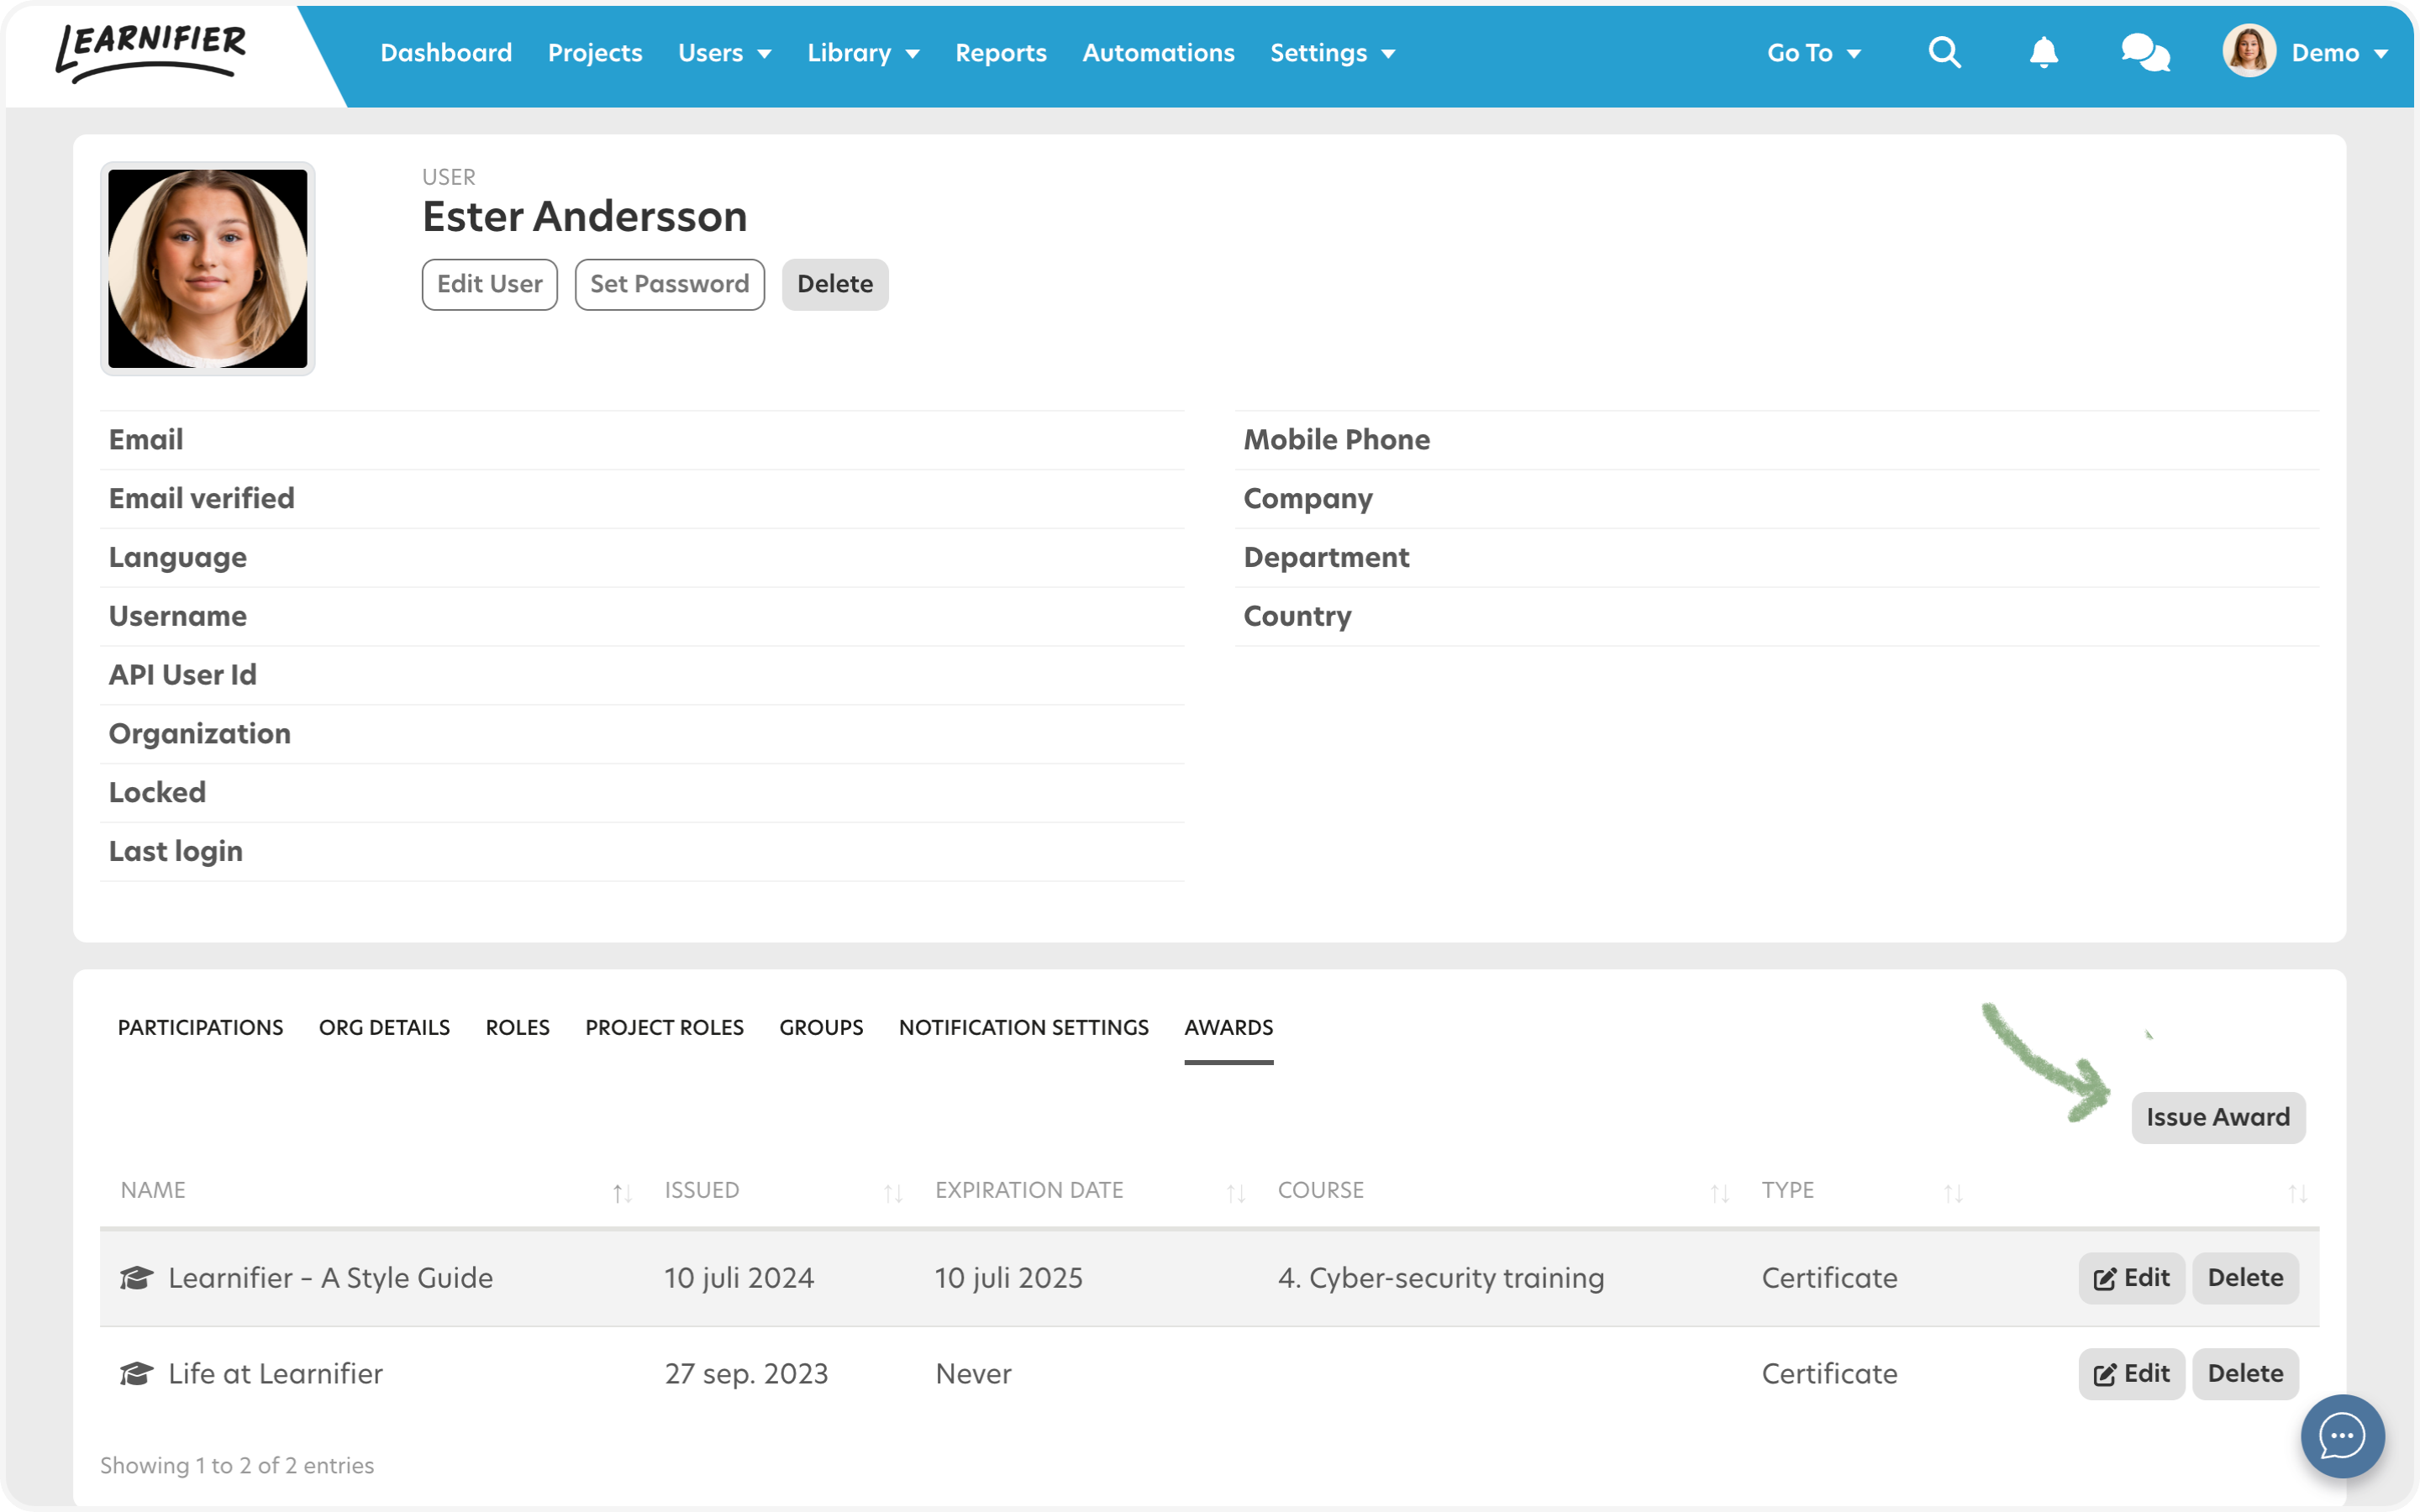Image resolution: width=2420 pixels, height=1512 pixels.
Task: Switch to the GROUPS tab
Action: pos(821,1027)
